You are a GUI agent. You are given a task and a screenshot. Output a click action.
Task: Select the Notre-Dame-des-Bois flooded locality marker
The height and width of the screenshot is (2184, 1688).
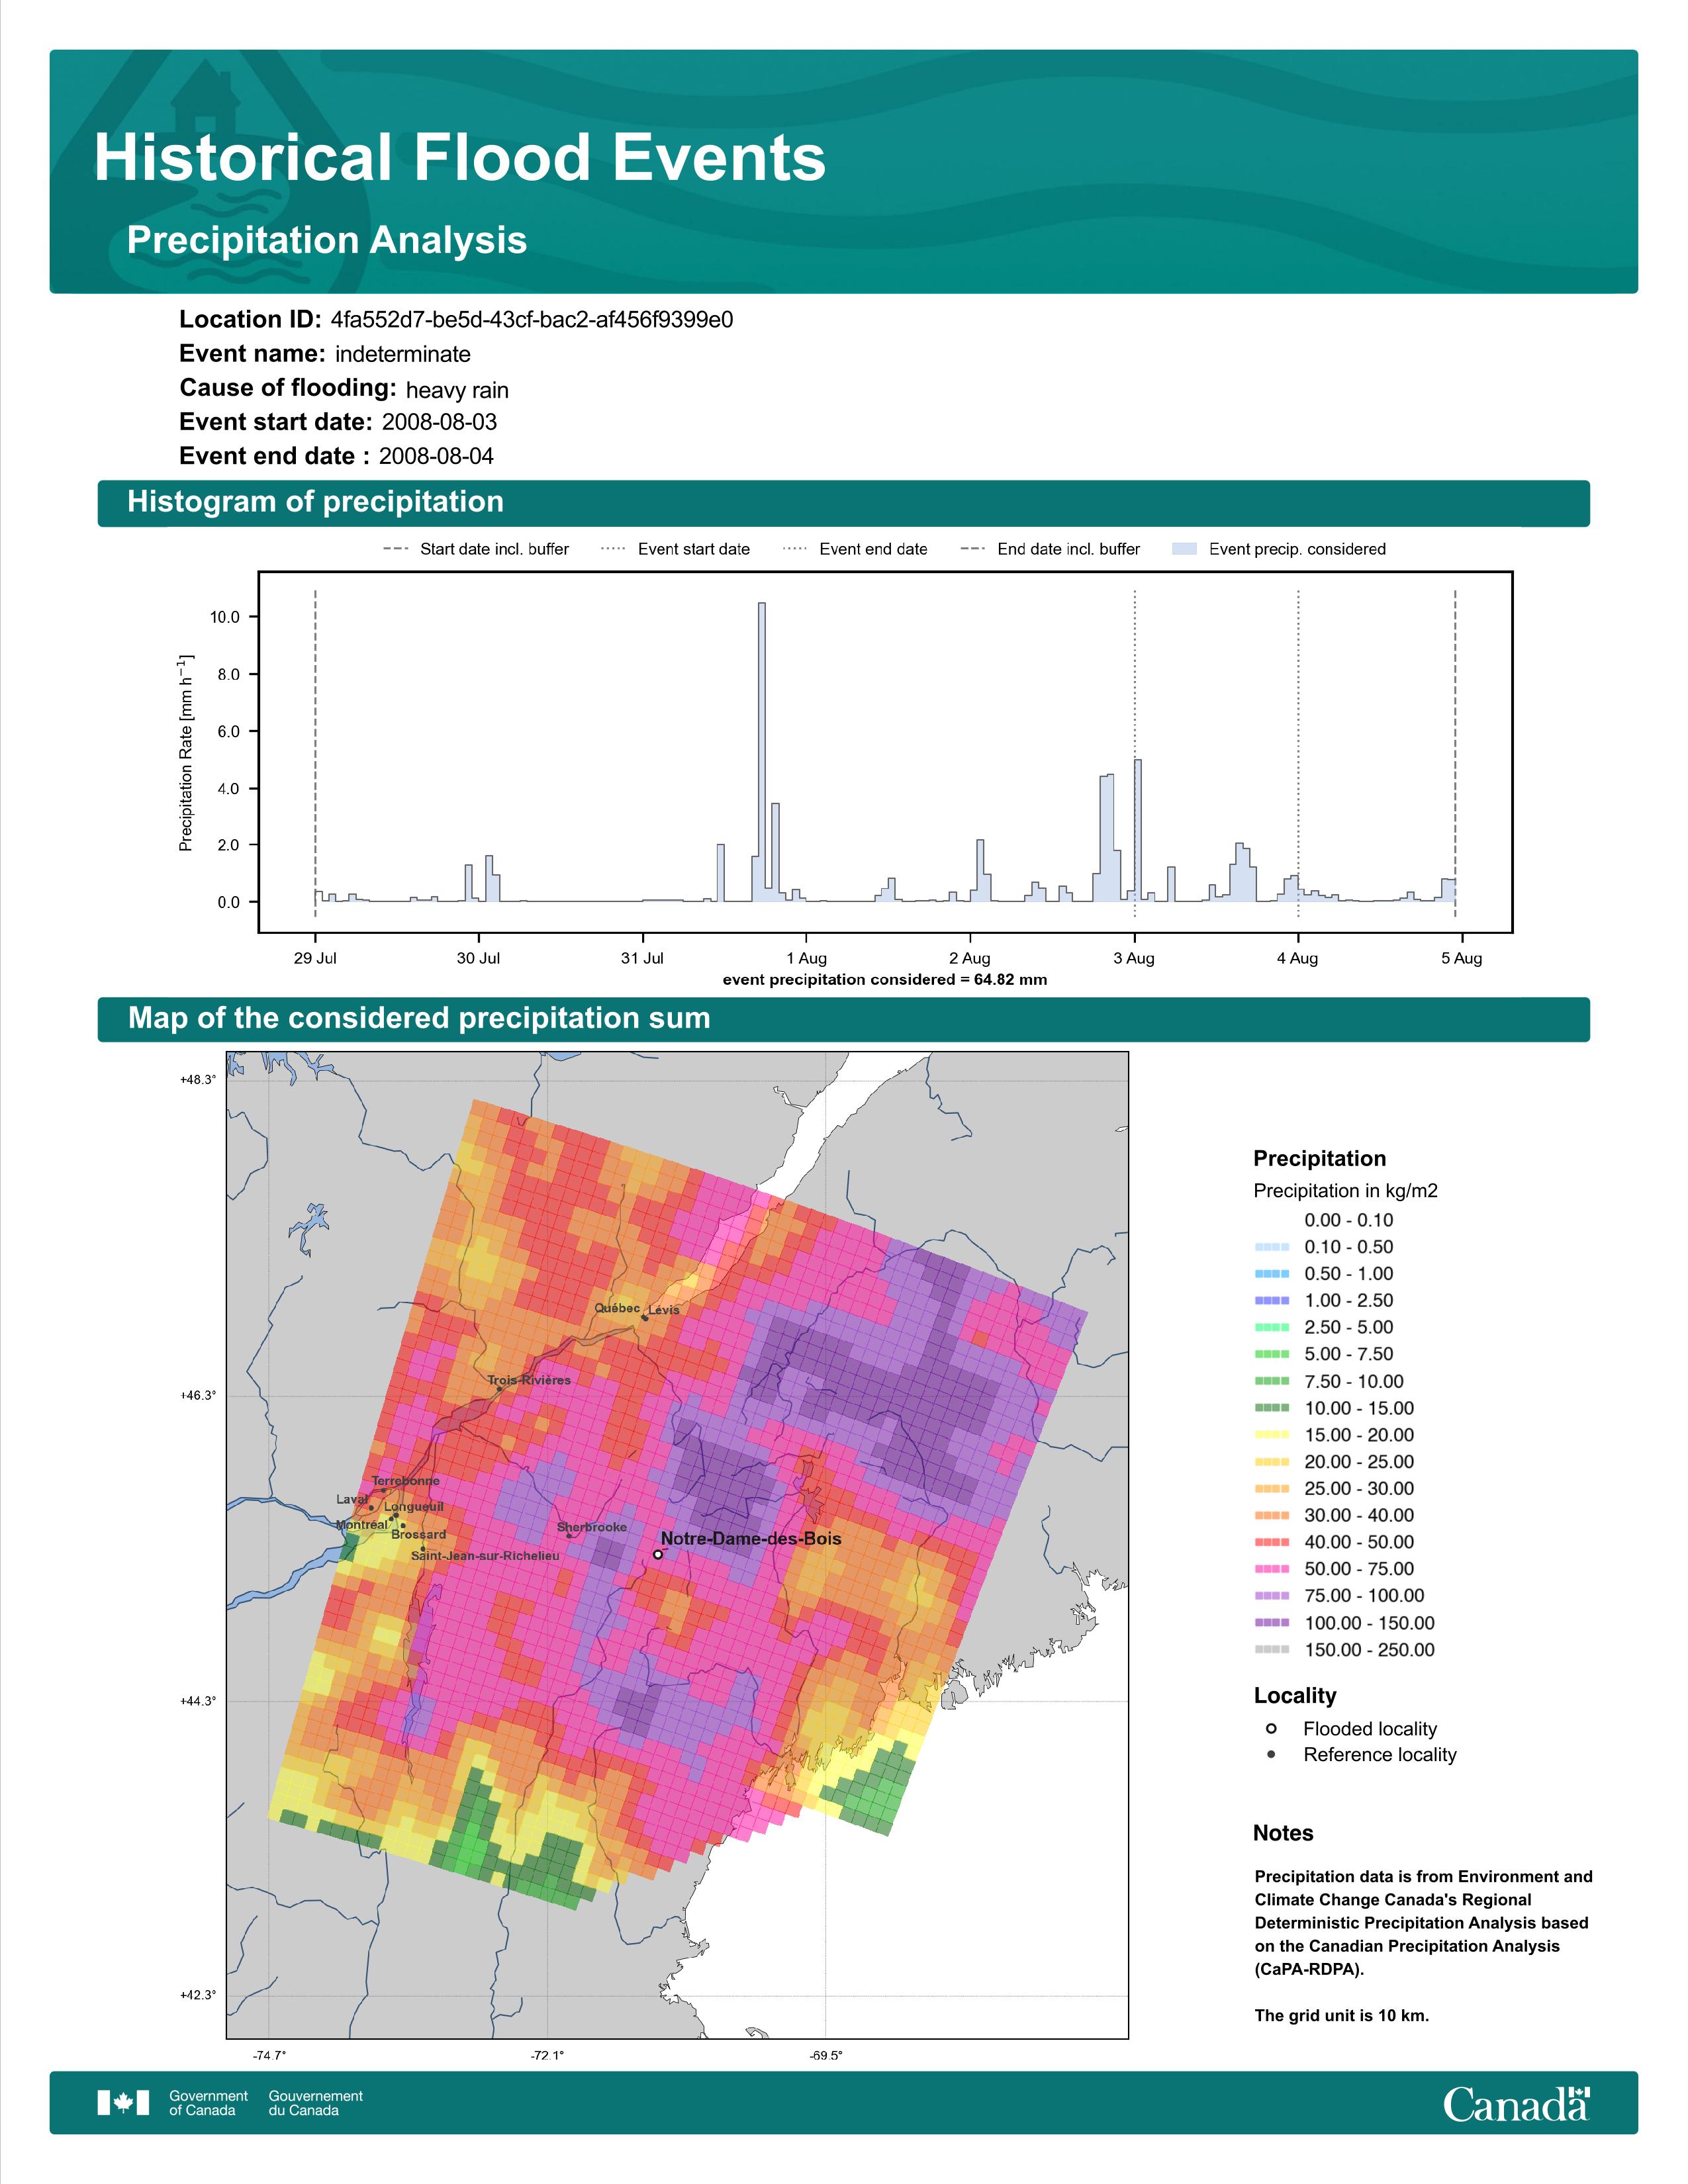pyautogui.click(x=657, y=1555)
